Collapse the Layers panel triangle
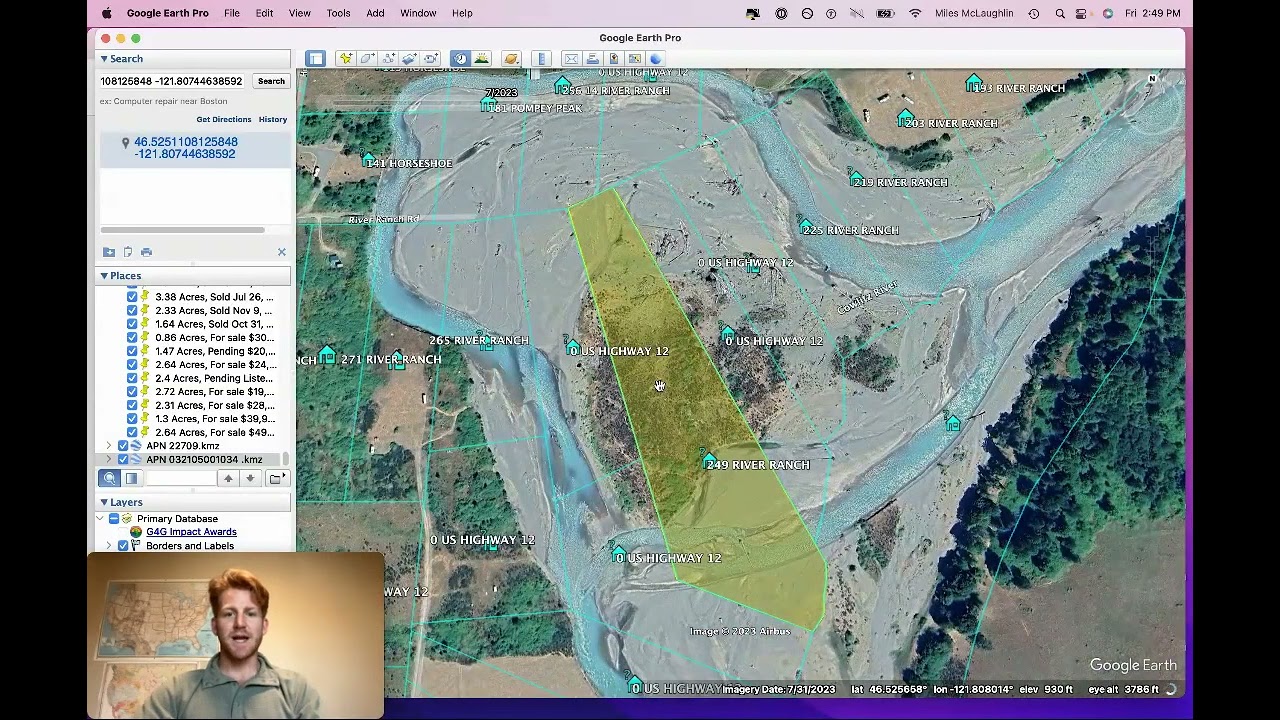Viewport: 1280px width, 720px height. 104,502
